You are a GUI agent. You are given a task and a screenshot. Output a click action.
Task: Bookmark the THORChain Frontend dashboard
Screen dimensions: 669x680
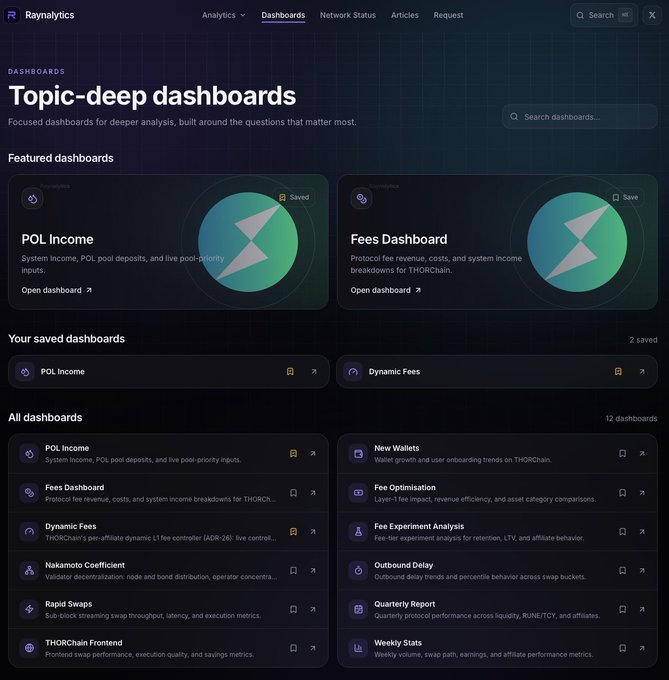[x=294, y=648]
